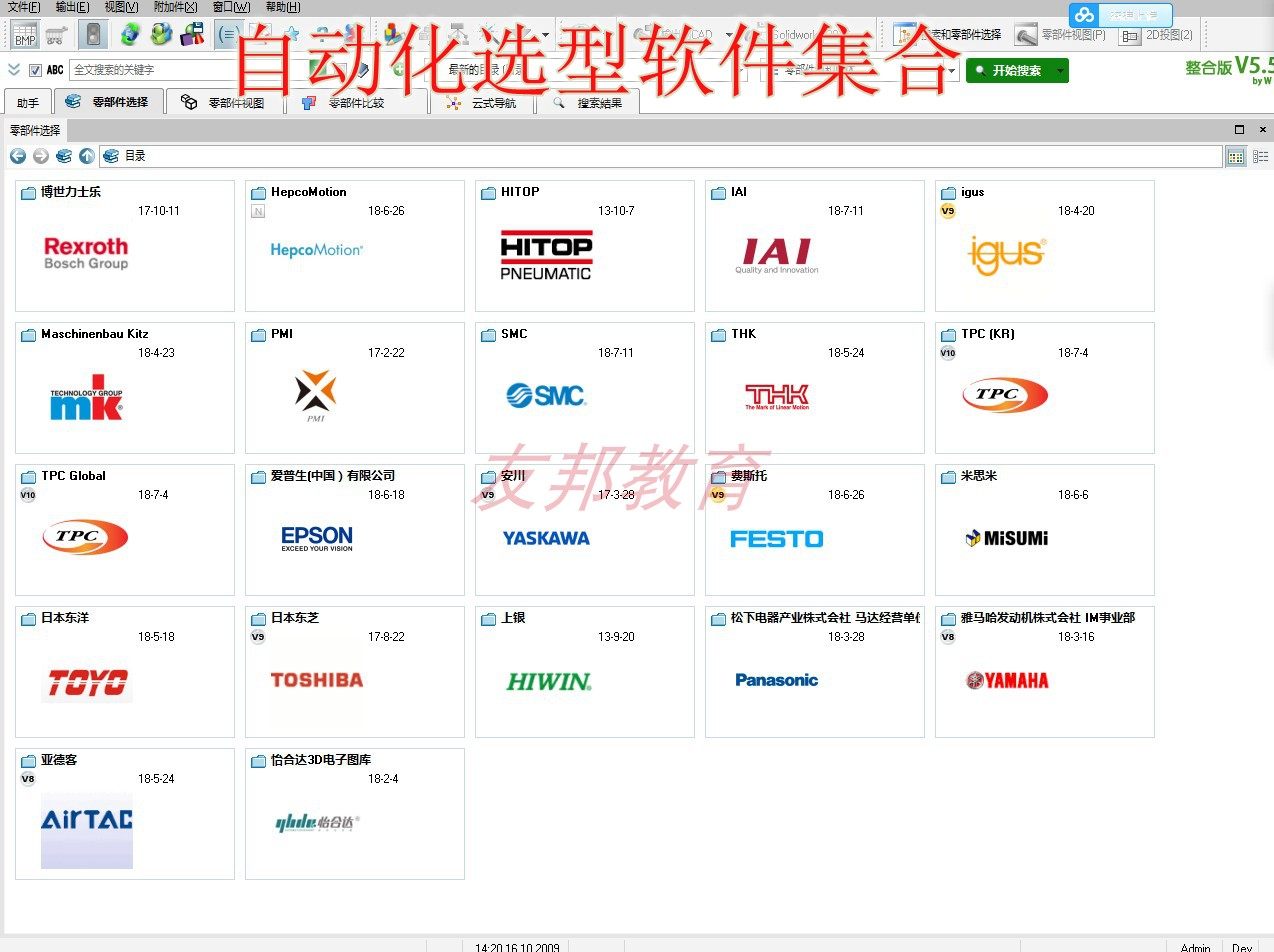Open the PMI catalog

(355, 388)
